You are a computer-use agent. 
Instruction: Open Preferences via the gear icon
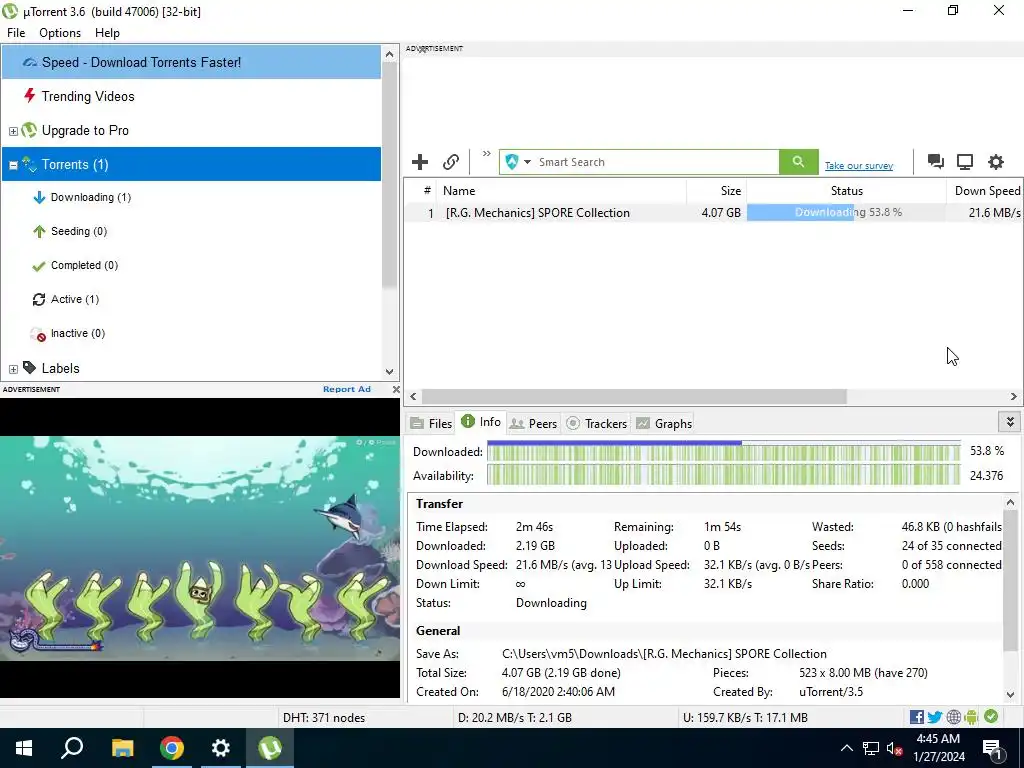[x=995, y=162]
